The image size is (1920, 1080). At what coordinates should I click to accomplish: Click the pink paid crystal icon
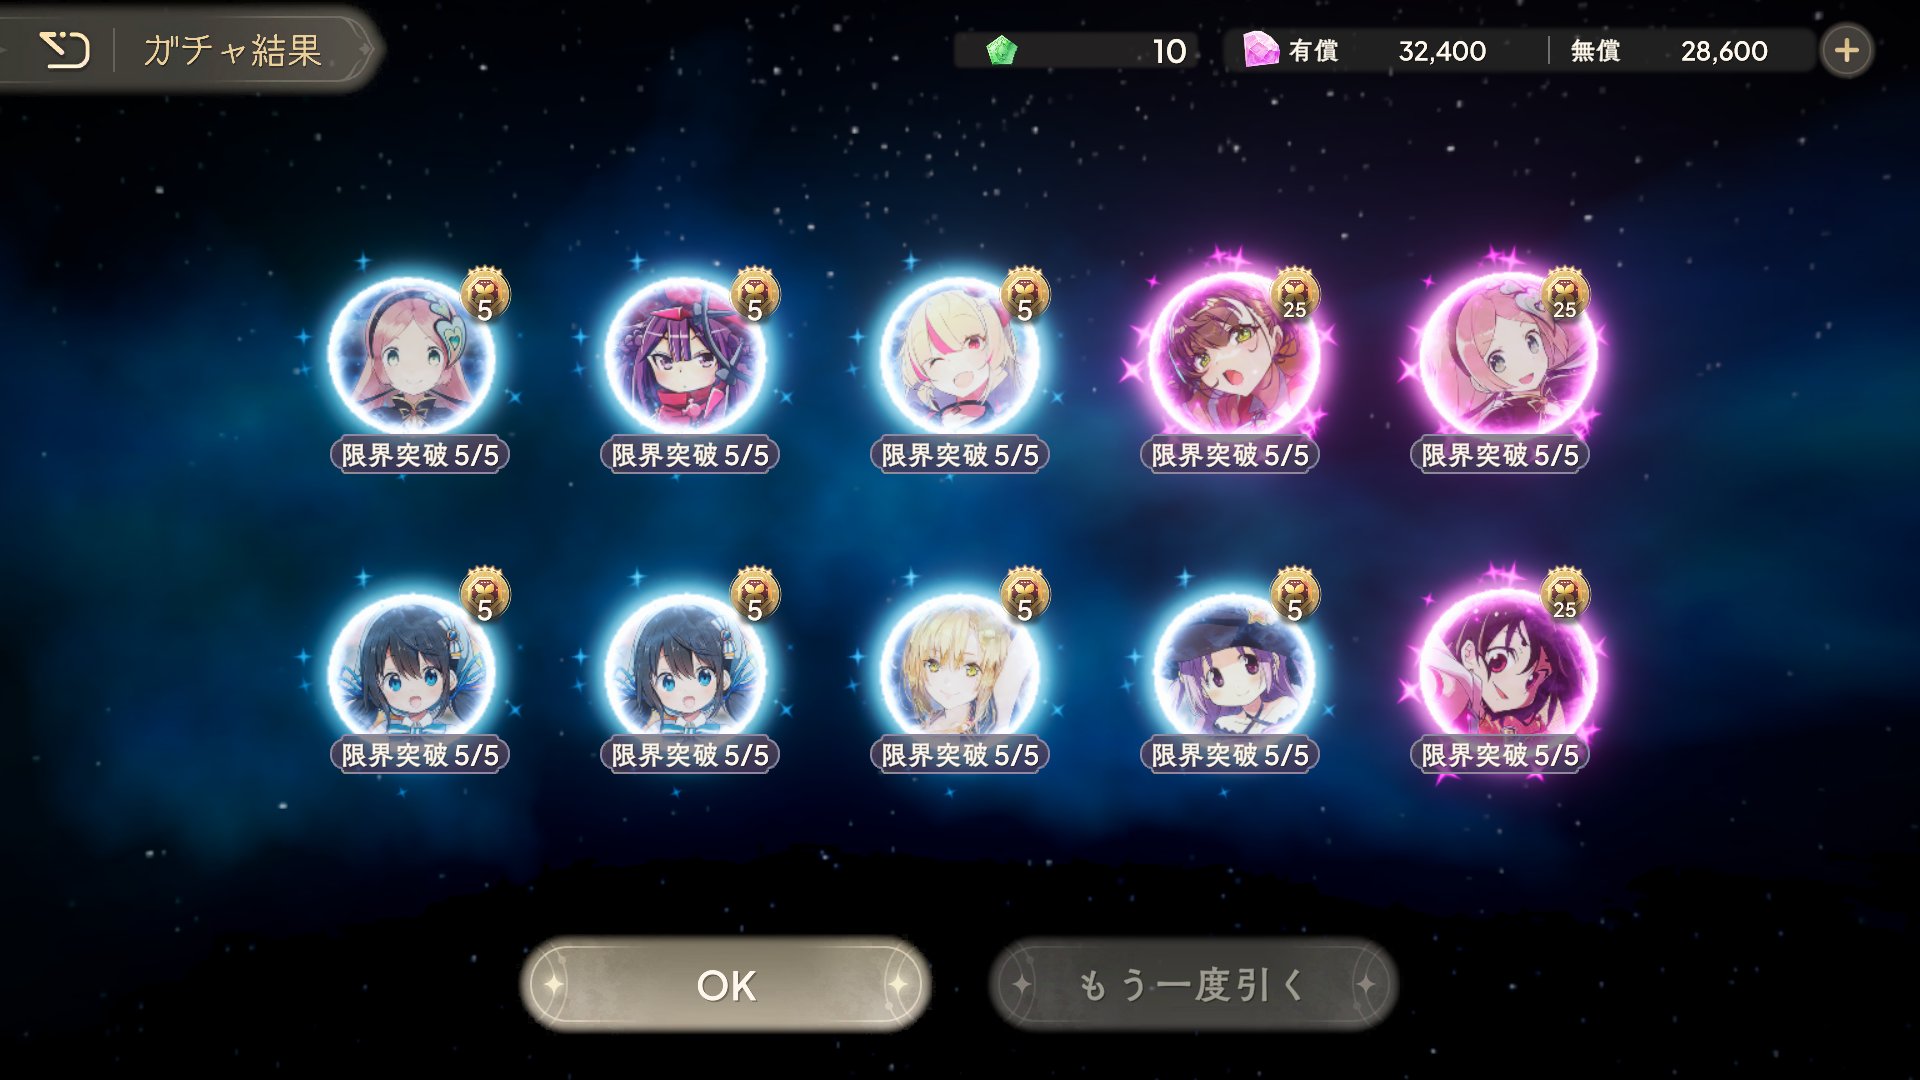pos(1260,49)
